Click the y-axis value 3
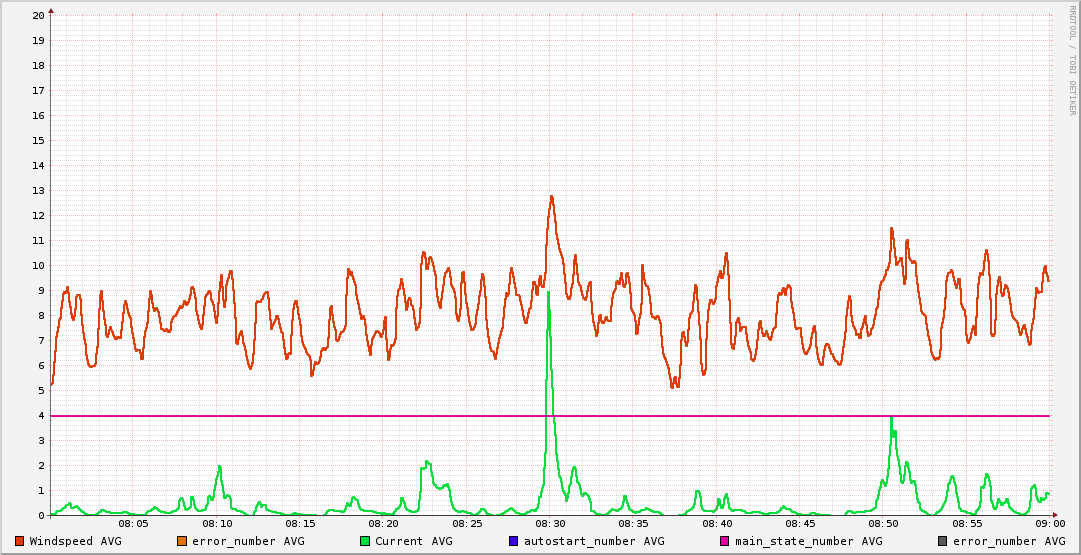Image resolution: width=1081 pixels, height=555 pixels. coord(41,441)
